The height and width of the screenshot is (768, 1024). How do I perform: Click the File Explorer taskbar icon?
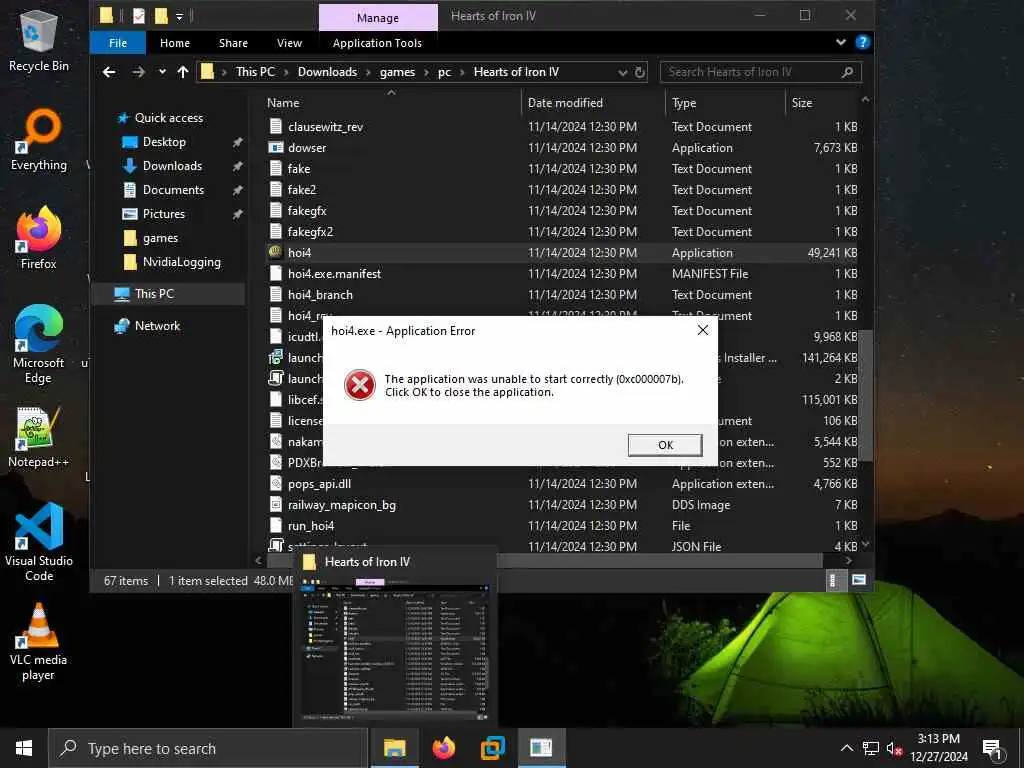point(394,748)
